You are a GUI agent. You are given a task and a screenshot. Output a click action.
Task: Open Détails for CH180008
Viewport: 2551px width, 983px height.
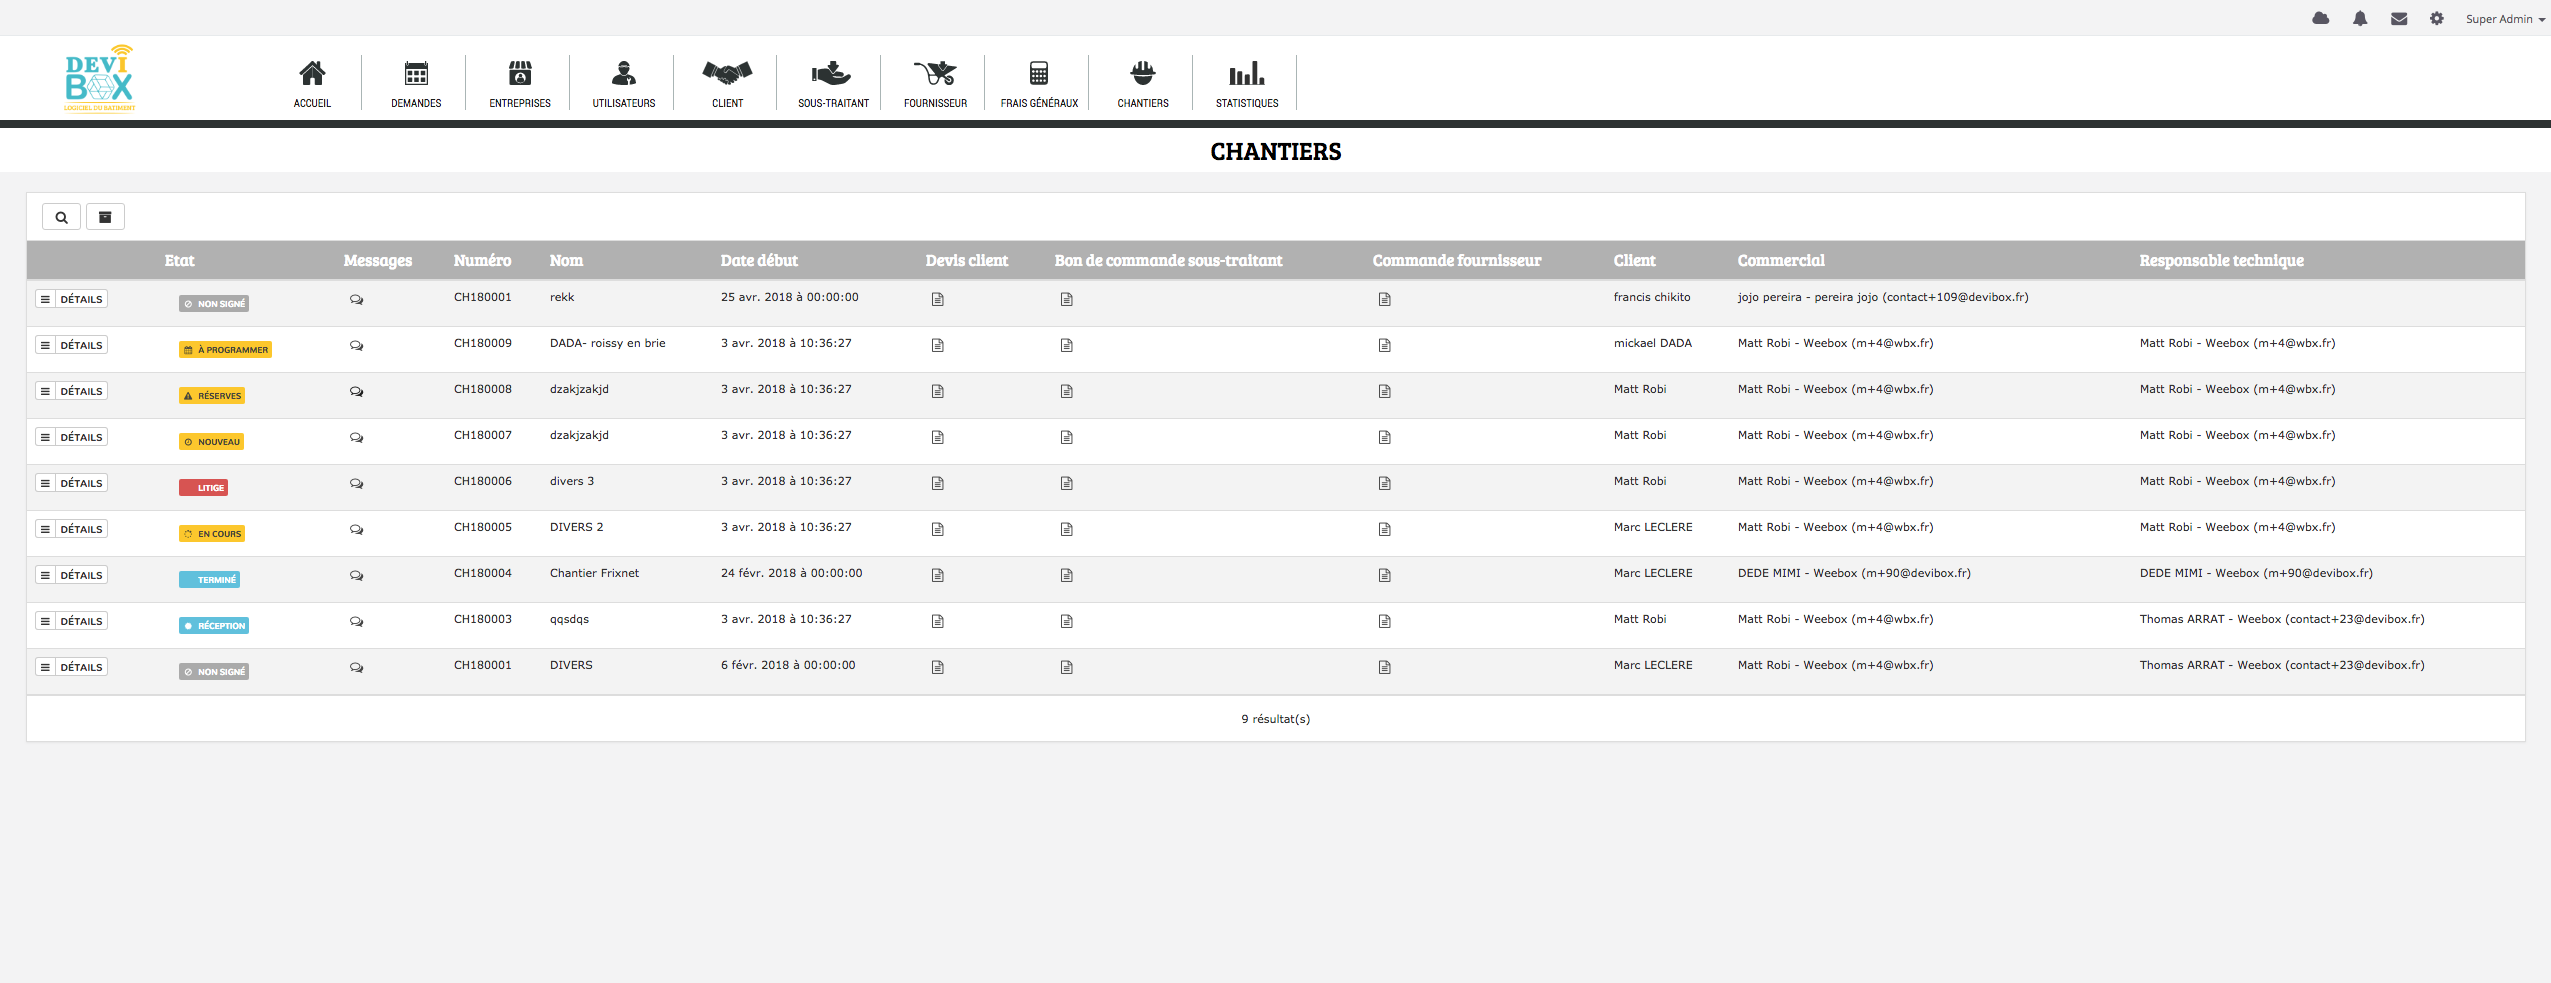(71, 391)
